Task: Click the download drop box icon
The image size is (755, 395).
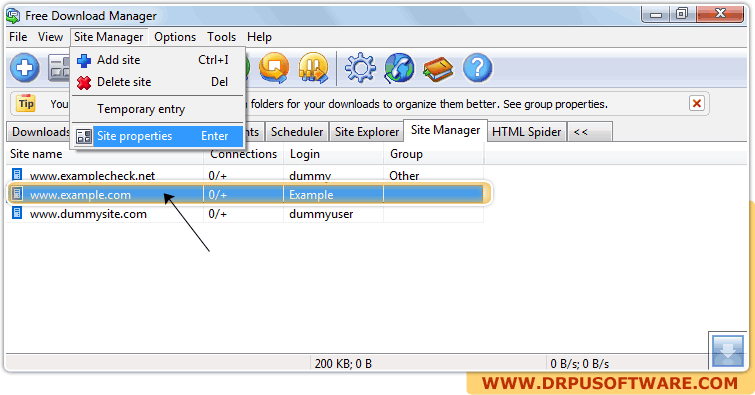Action: 728,351
